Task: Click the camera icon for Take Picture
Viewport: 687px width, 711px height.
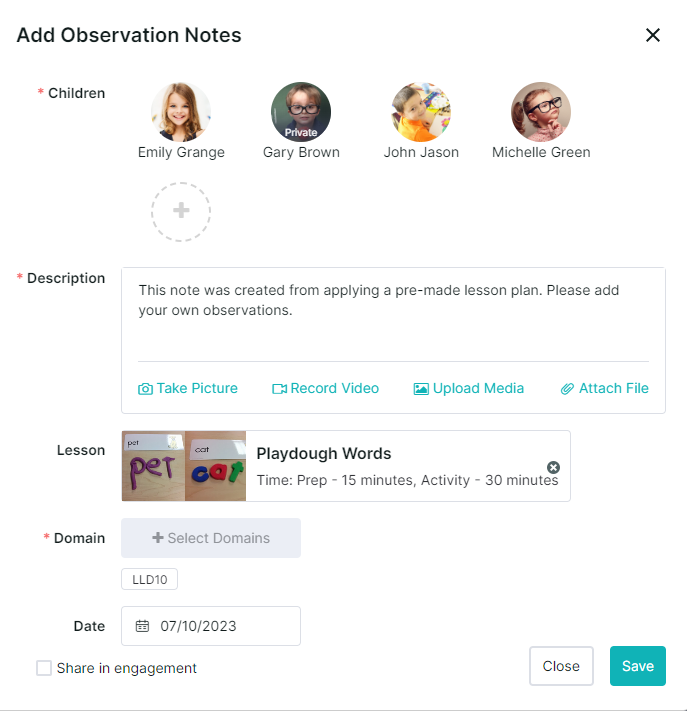Action: point(145,389)
